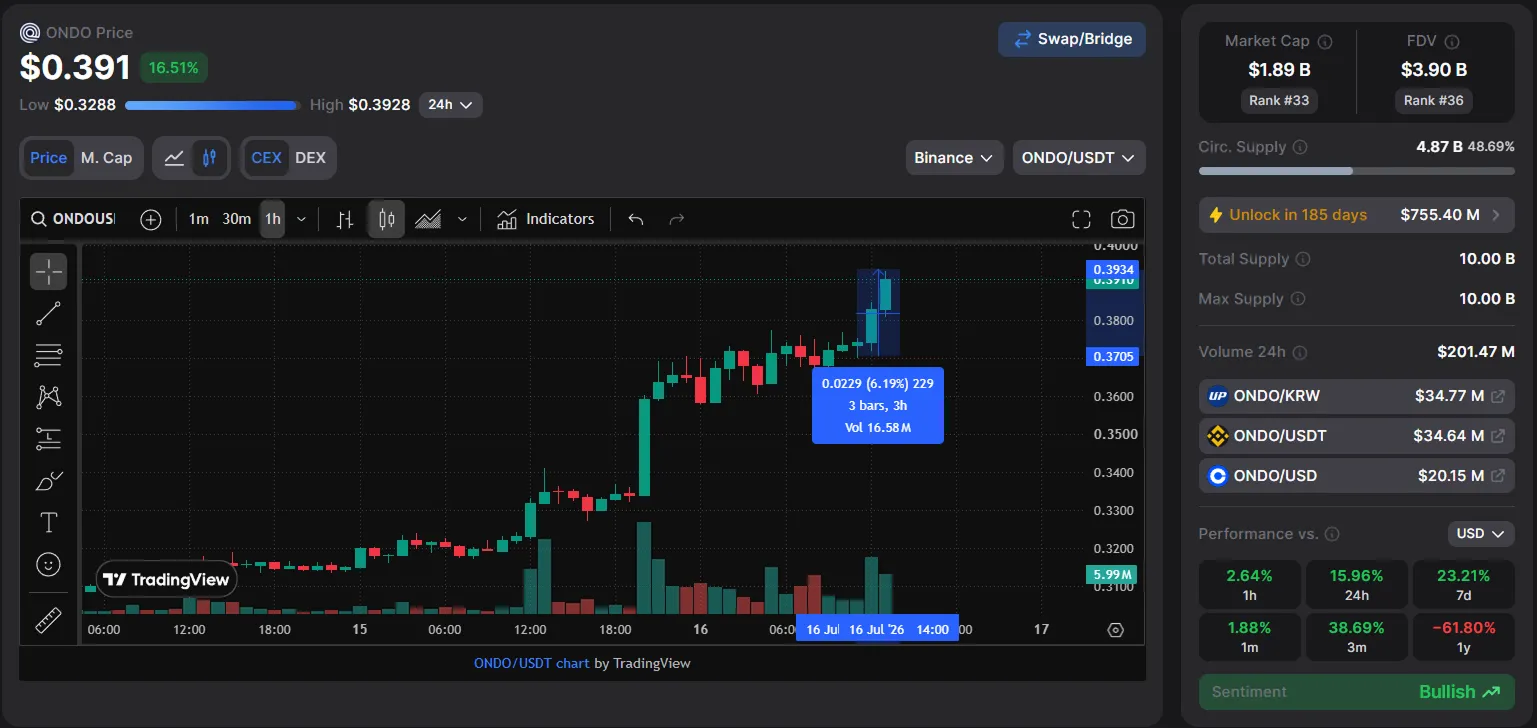Image resolution: width=1537 pixels, height=728 pixels.
Task: Click the Swap/Bridge button
Action: [1072, 39]
